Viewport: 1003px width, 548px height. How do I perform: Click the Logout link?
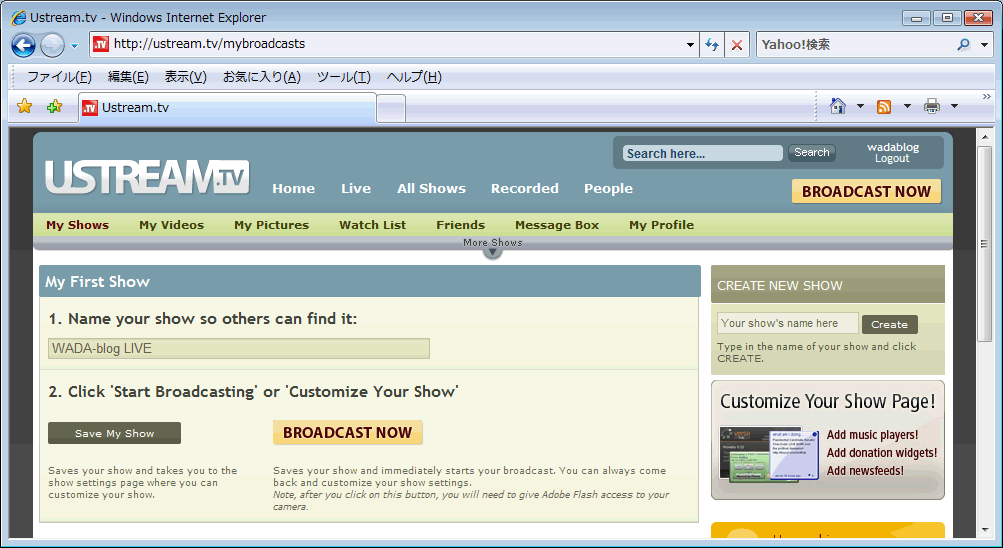point(892,159)
